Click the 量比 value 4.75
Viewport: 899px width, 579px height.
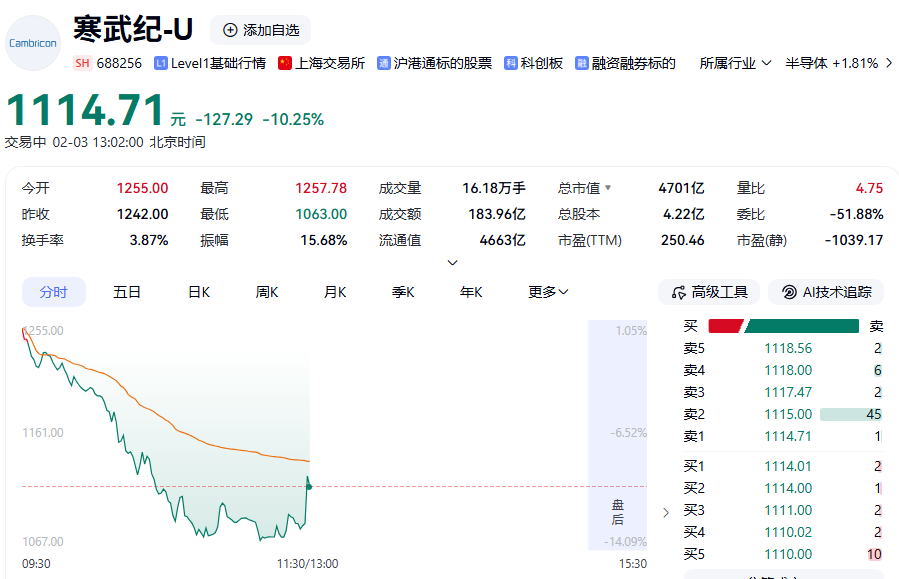tap(869, 188)
